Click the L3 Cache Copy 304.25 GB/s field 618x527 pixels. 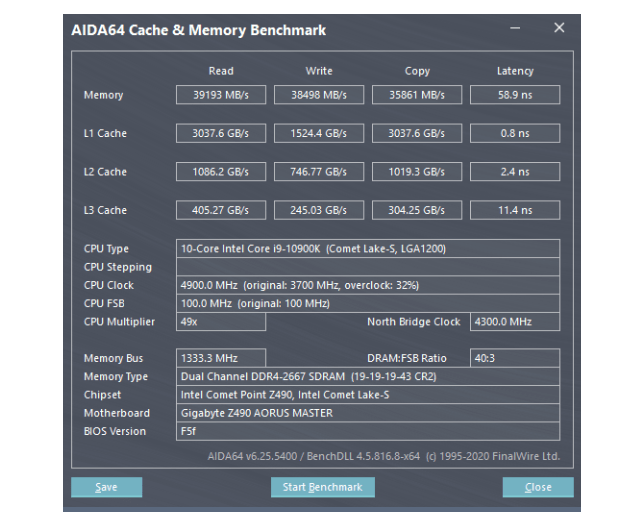tap(416, 210)
